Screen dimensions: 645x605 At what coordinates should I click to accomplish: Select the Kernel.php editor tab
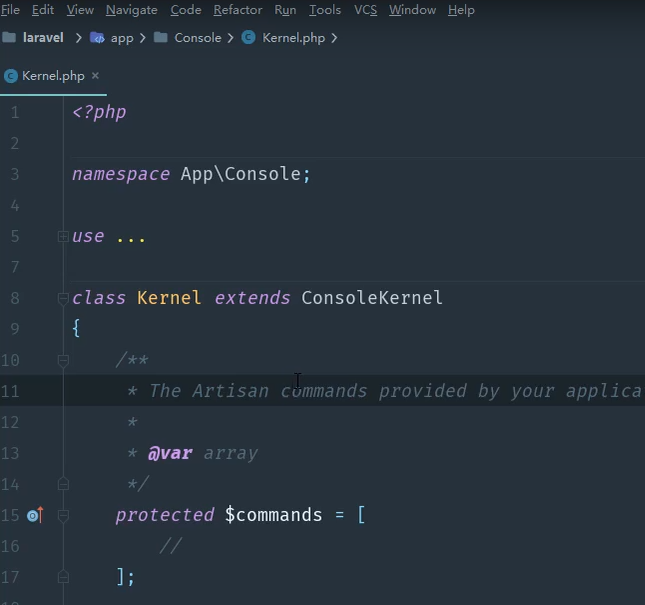pyautogui.click(x=52, y=76)
